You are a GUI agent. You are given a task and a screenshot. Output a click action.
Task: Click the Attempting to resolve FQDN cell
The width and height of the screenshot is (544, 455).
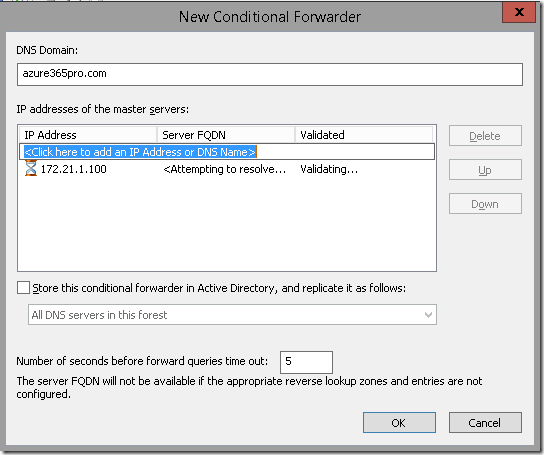(x=224, y=169)
